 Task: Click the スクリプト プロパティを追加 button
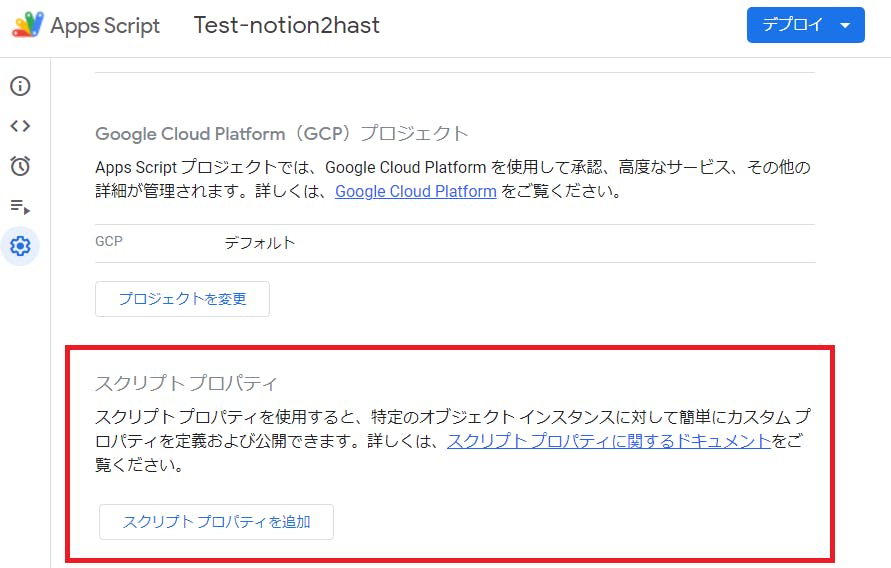(216, 522)
